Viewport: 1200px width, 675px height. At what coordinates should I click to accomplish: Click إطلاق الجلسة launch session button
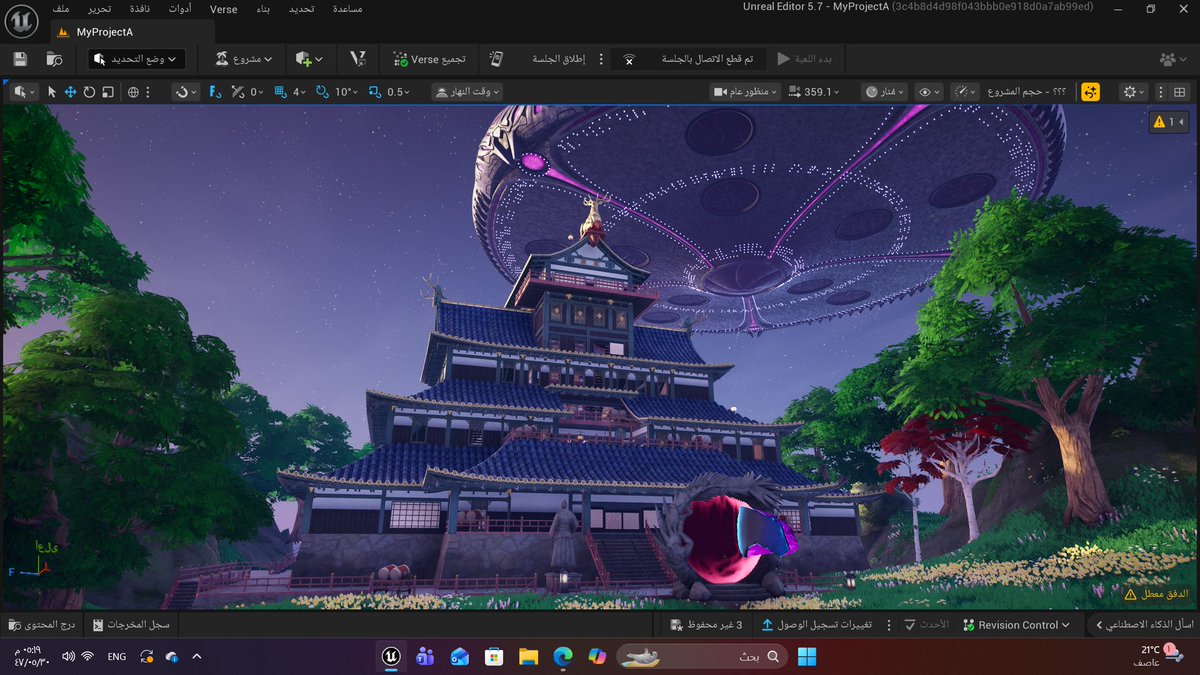(x=557, y=59)
